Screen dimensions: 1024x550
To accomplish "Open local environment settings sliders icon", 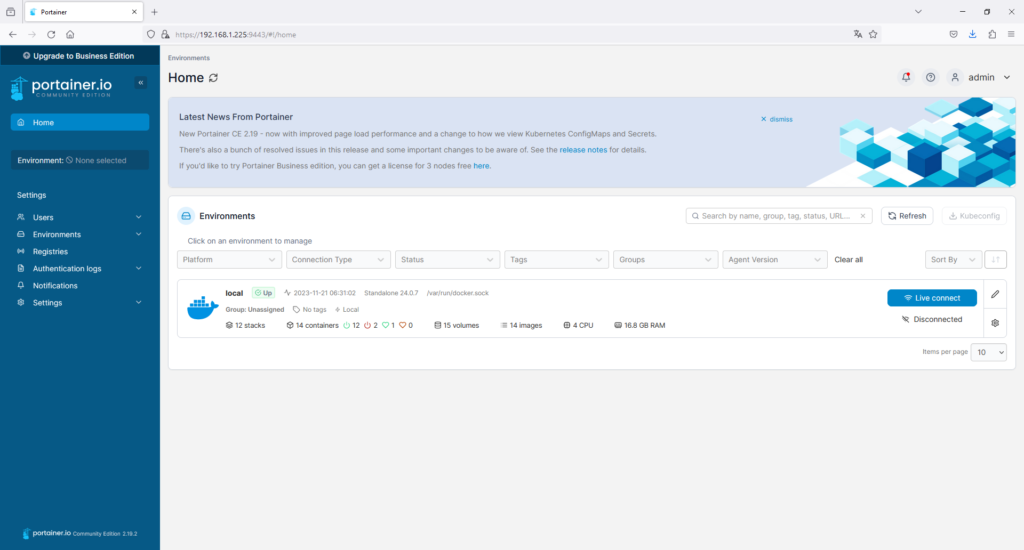I will point(995,323).
